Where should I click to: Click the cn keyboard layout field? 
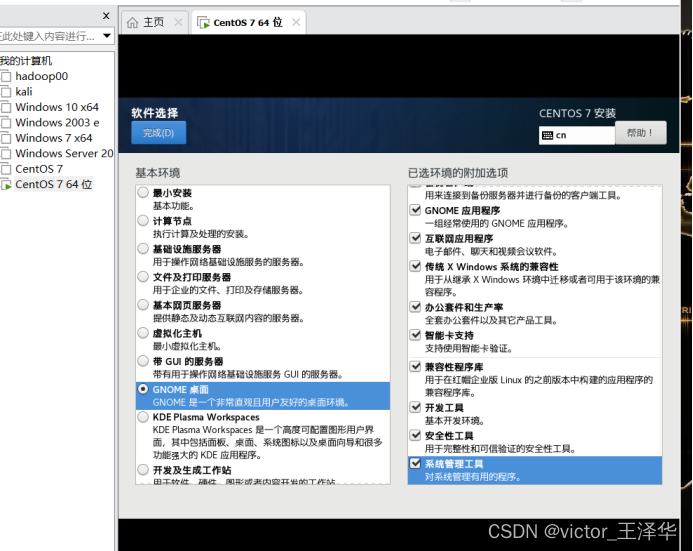click(x=577, y=135)
